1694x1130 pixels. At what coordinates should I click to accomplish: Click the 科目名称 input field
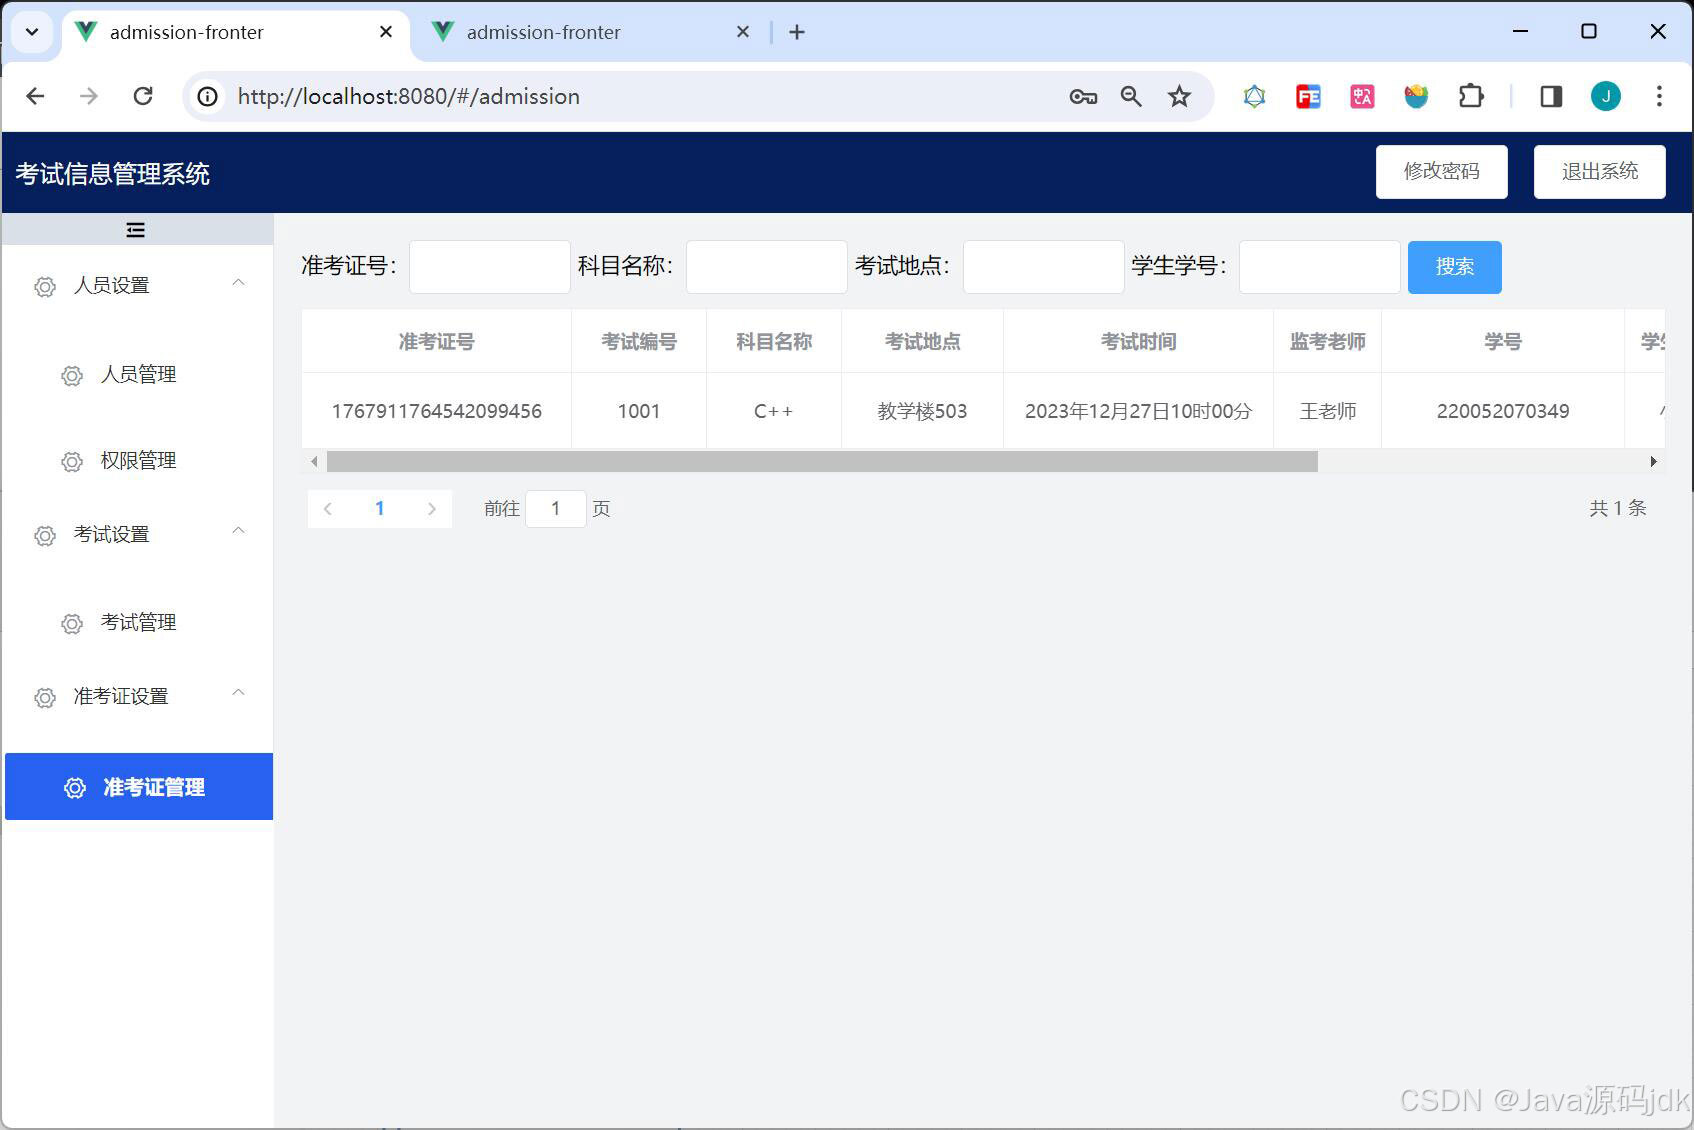[766, 267]
